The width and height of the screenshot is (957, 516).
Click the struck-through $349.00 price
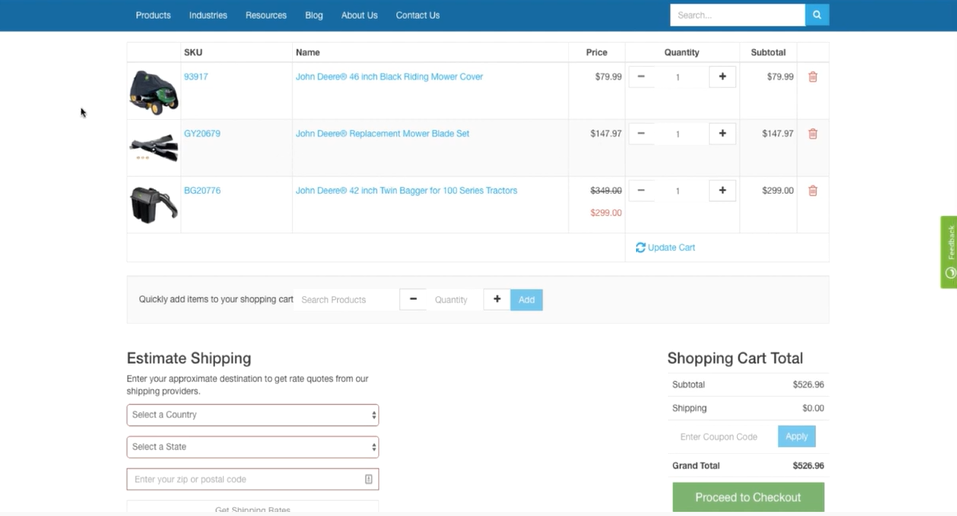pos(606,191)
